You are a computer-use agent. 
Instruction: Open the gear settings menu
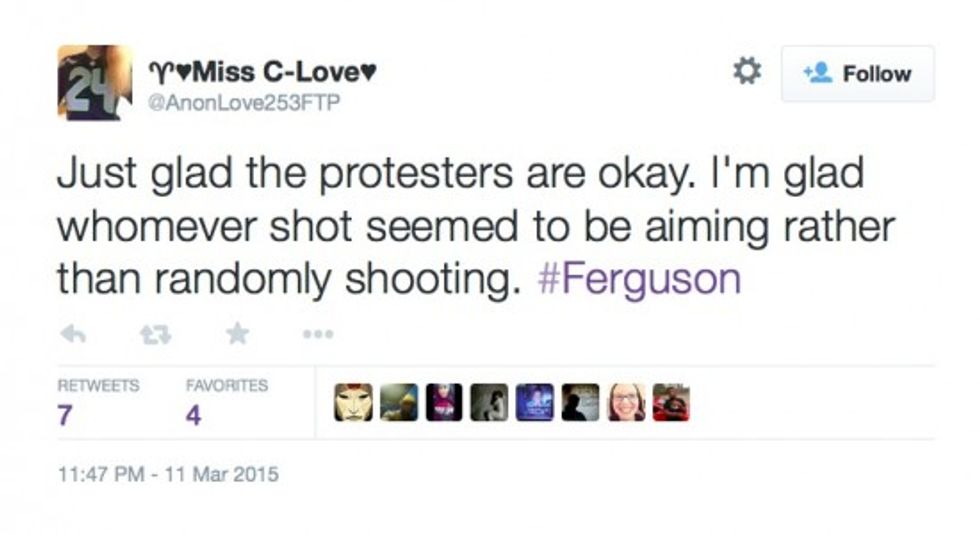[x=747, y=72]
